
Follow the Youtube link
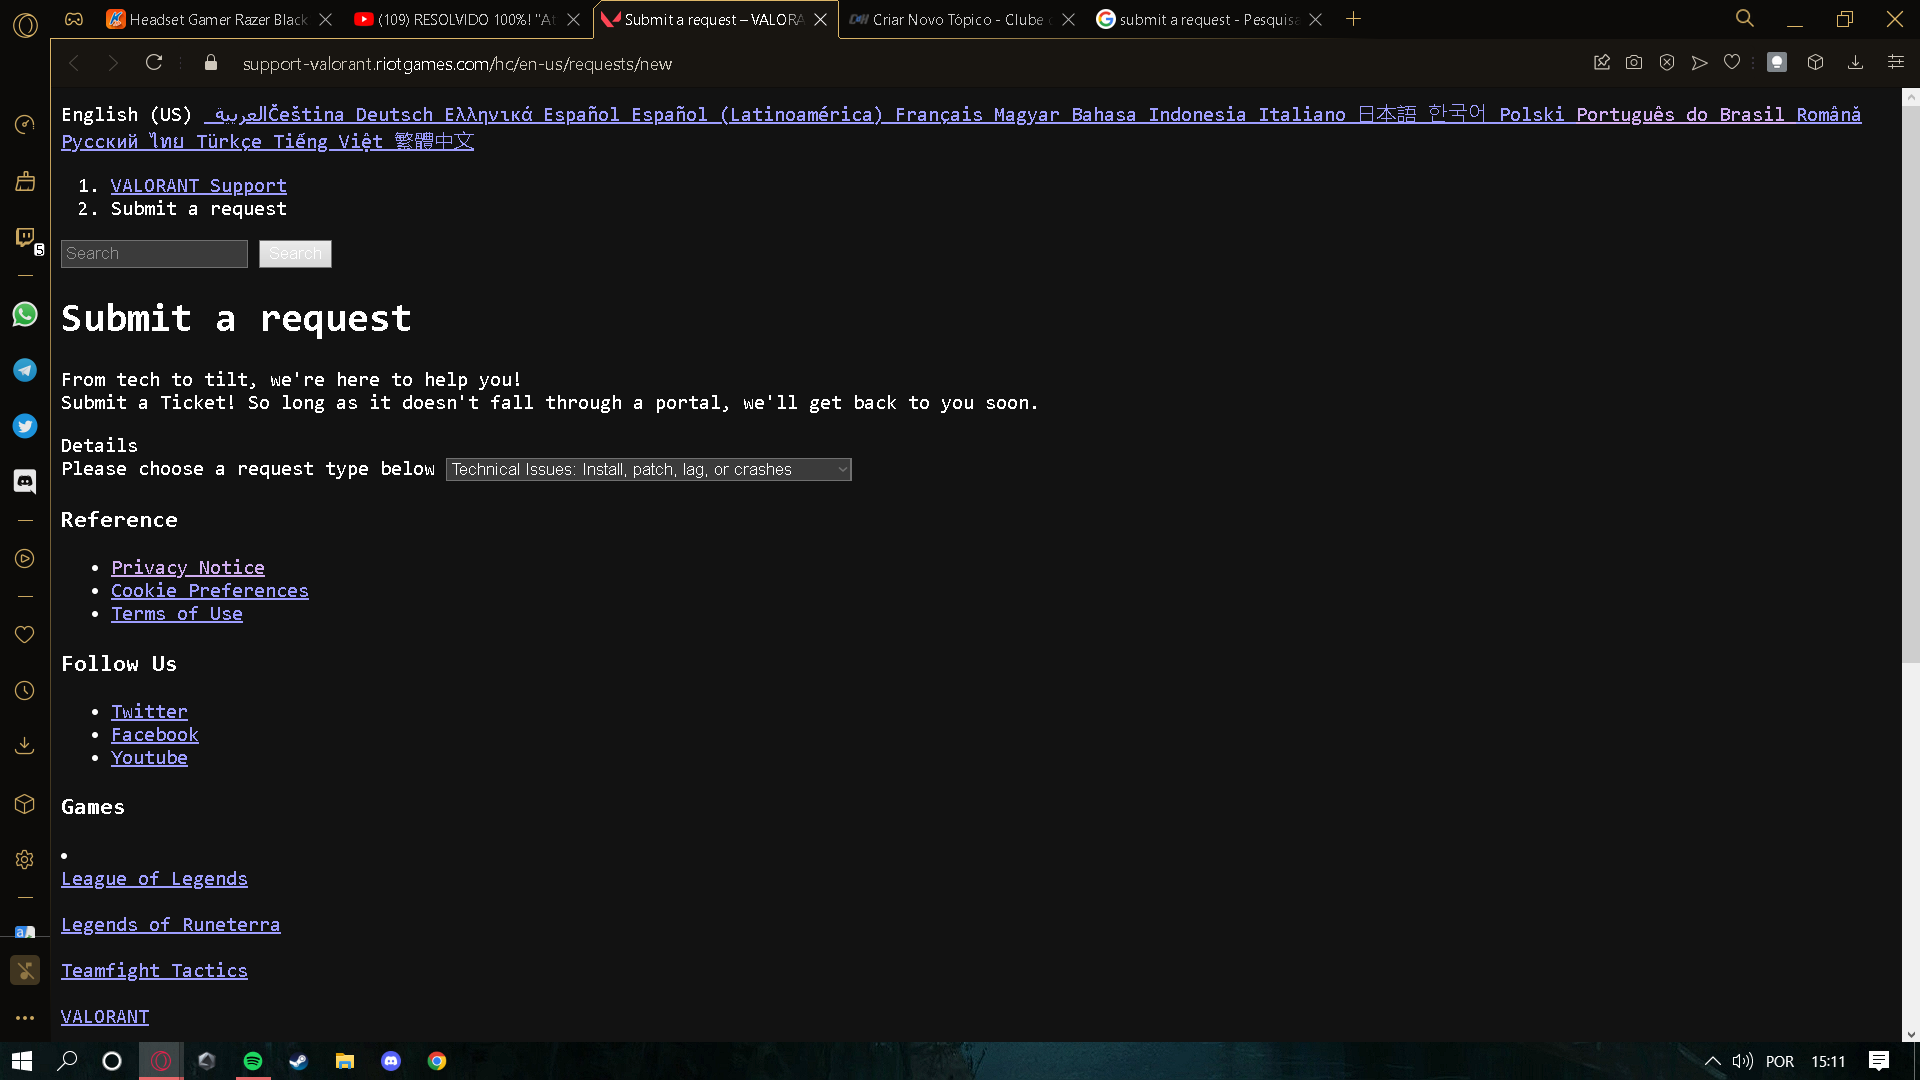click(149, 758)
